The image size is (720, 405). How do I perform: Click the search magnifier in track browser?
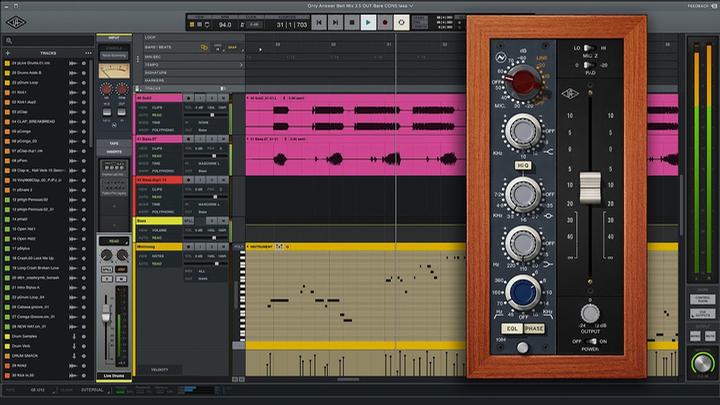click(x=9, y=41)
